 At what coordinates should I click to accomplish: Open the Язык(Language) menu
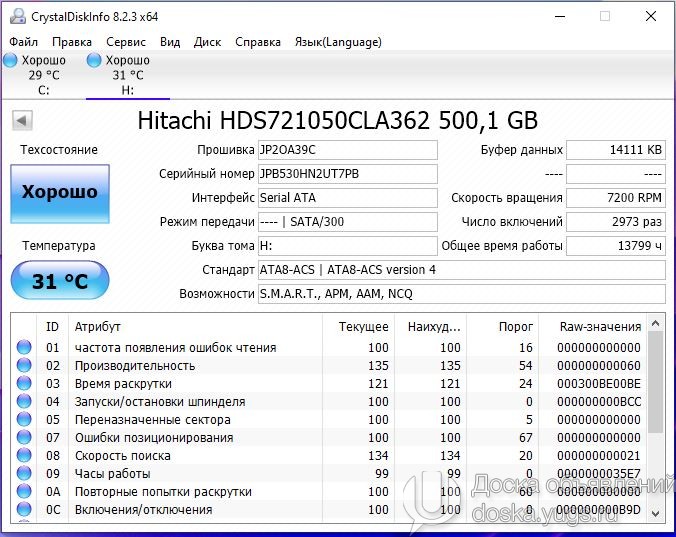[x=338, y=42]
